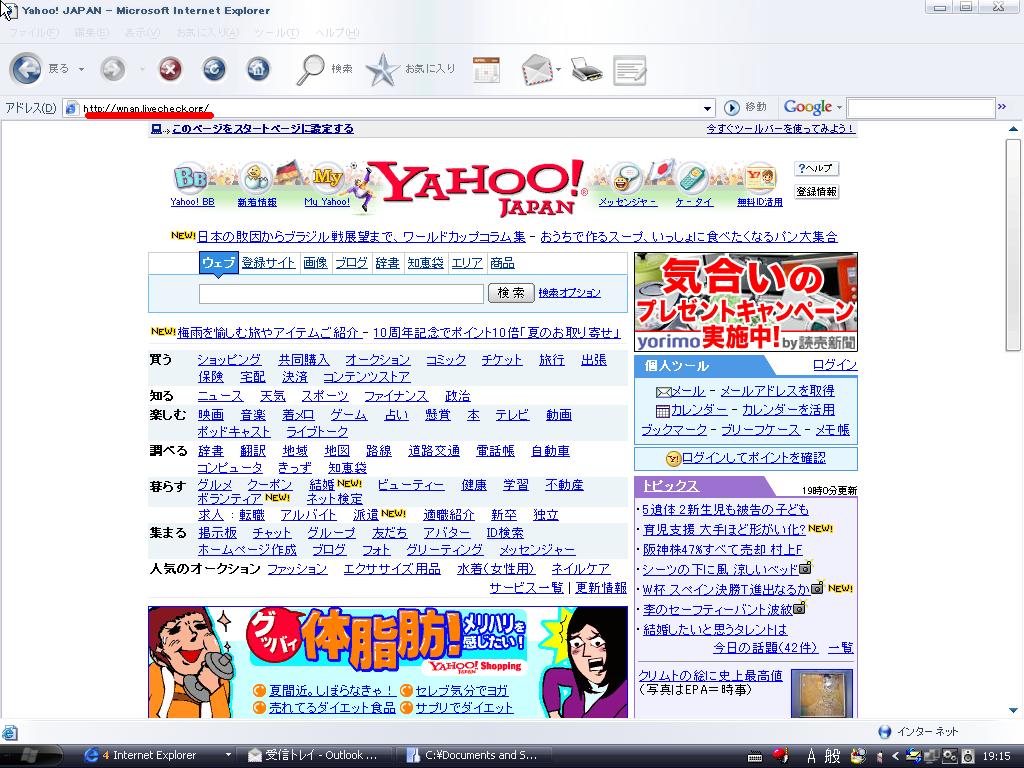Click in the Yahoo search text field

click(341, 293)
